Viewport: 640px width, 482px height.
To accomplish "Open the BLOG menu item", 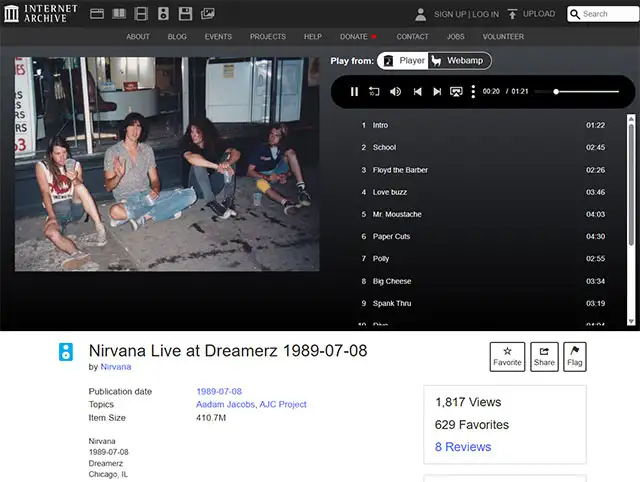I will [177, 37].
